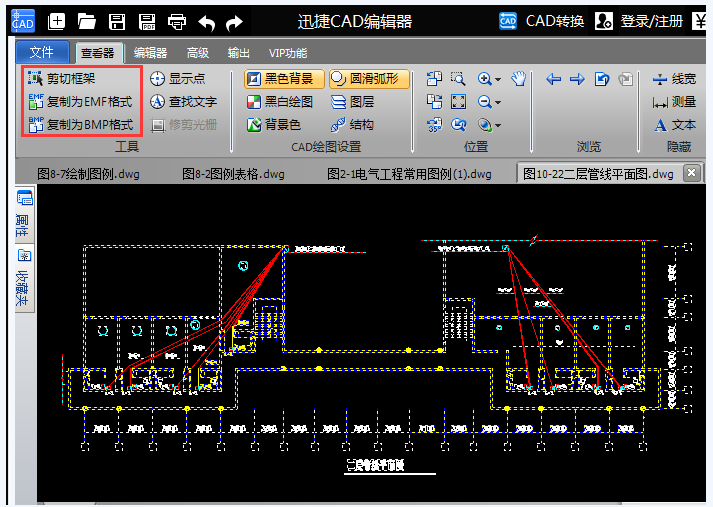
Task: Click the floor plan title text in drawing
Action: click(x=376, y=465)
